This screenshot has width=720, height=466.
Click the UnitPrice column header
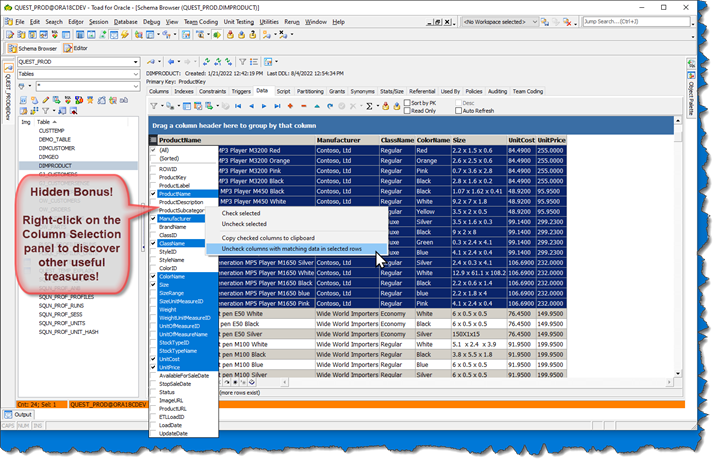(551, 140)
